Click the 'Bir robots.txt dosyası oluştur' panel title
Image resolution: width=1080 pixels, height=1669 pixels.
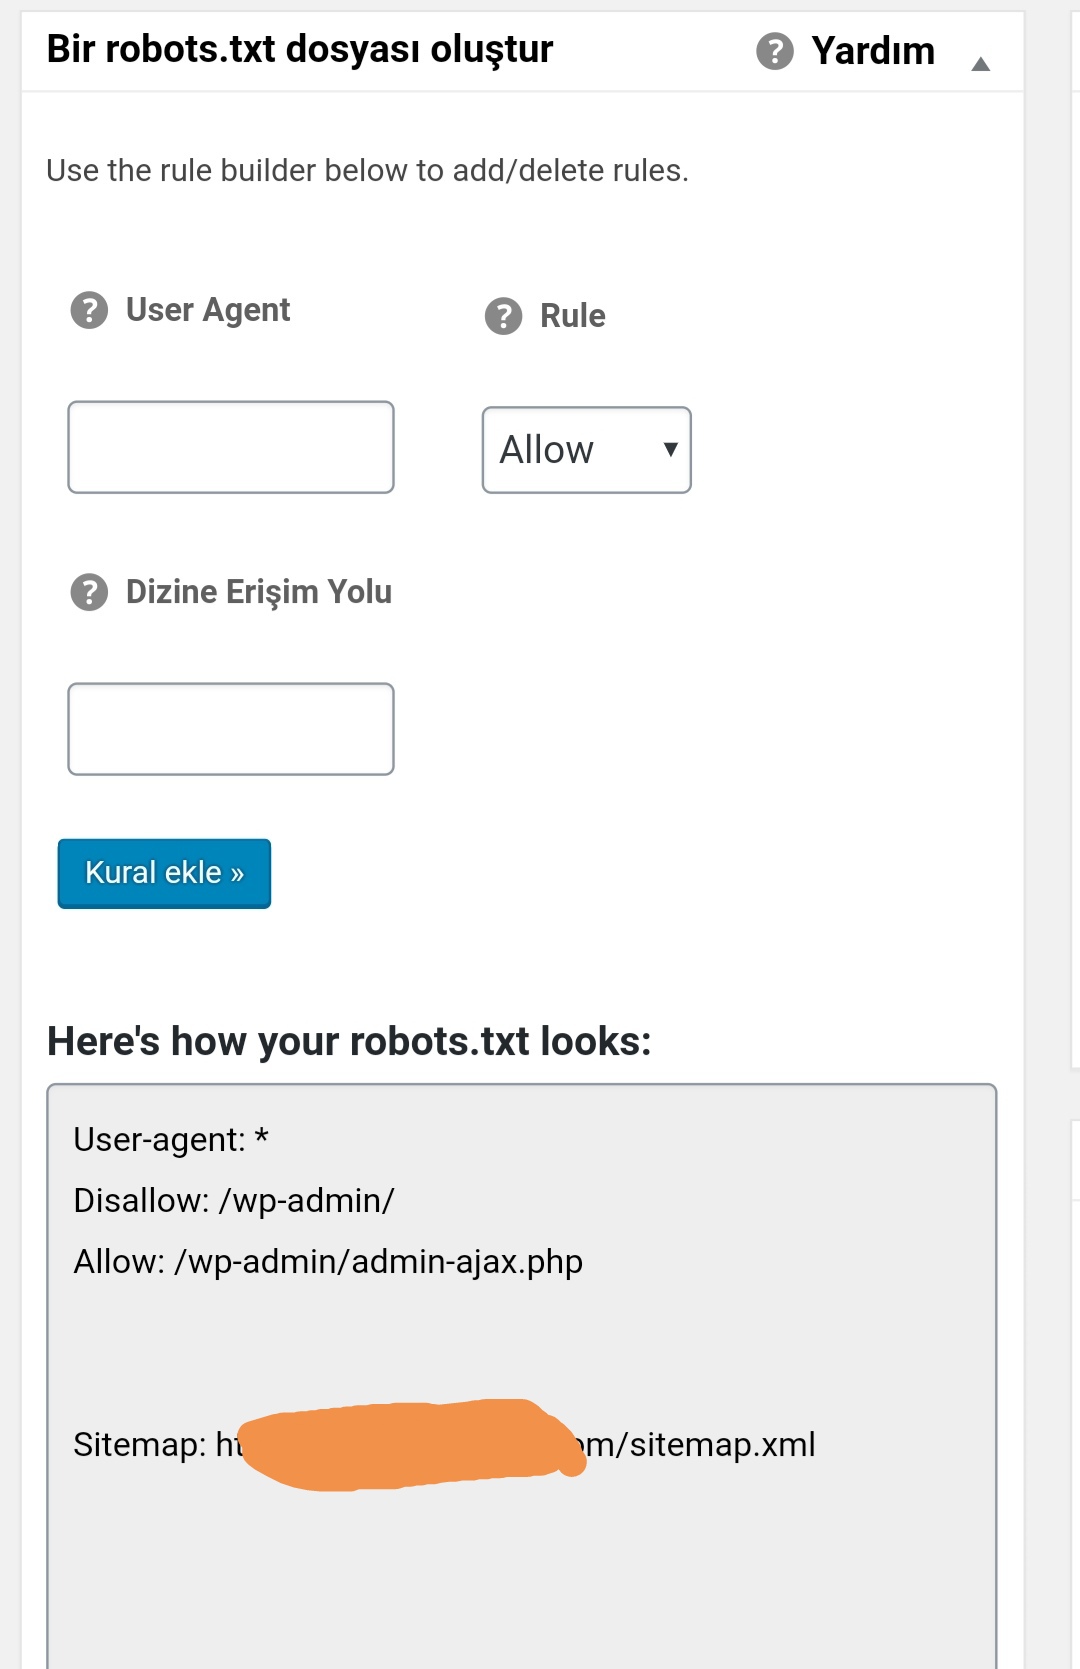pos(300,49)
